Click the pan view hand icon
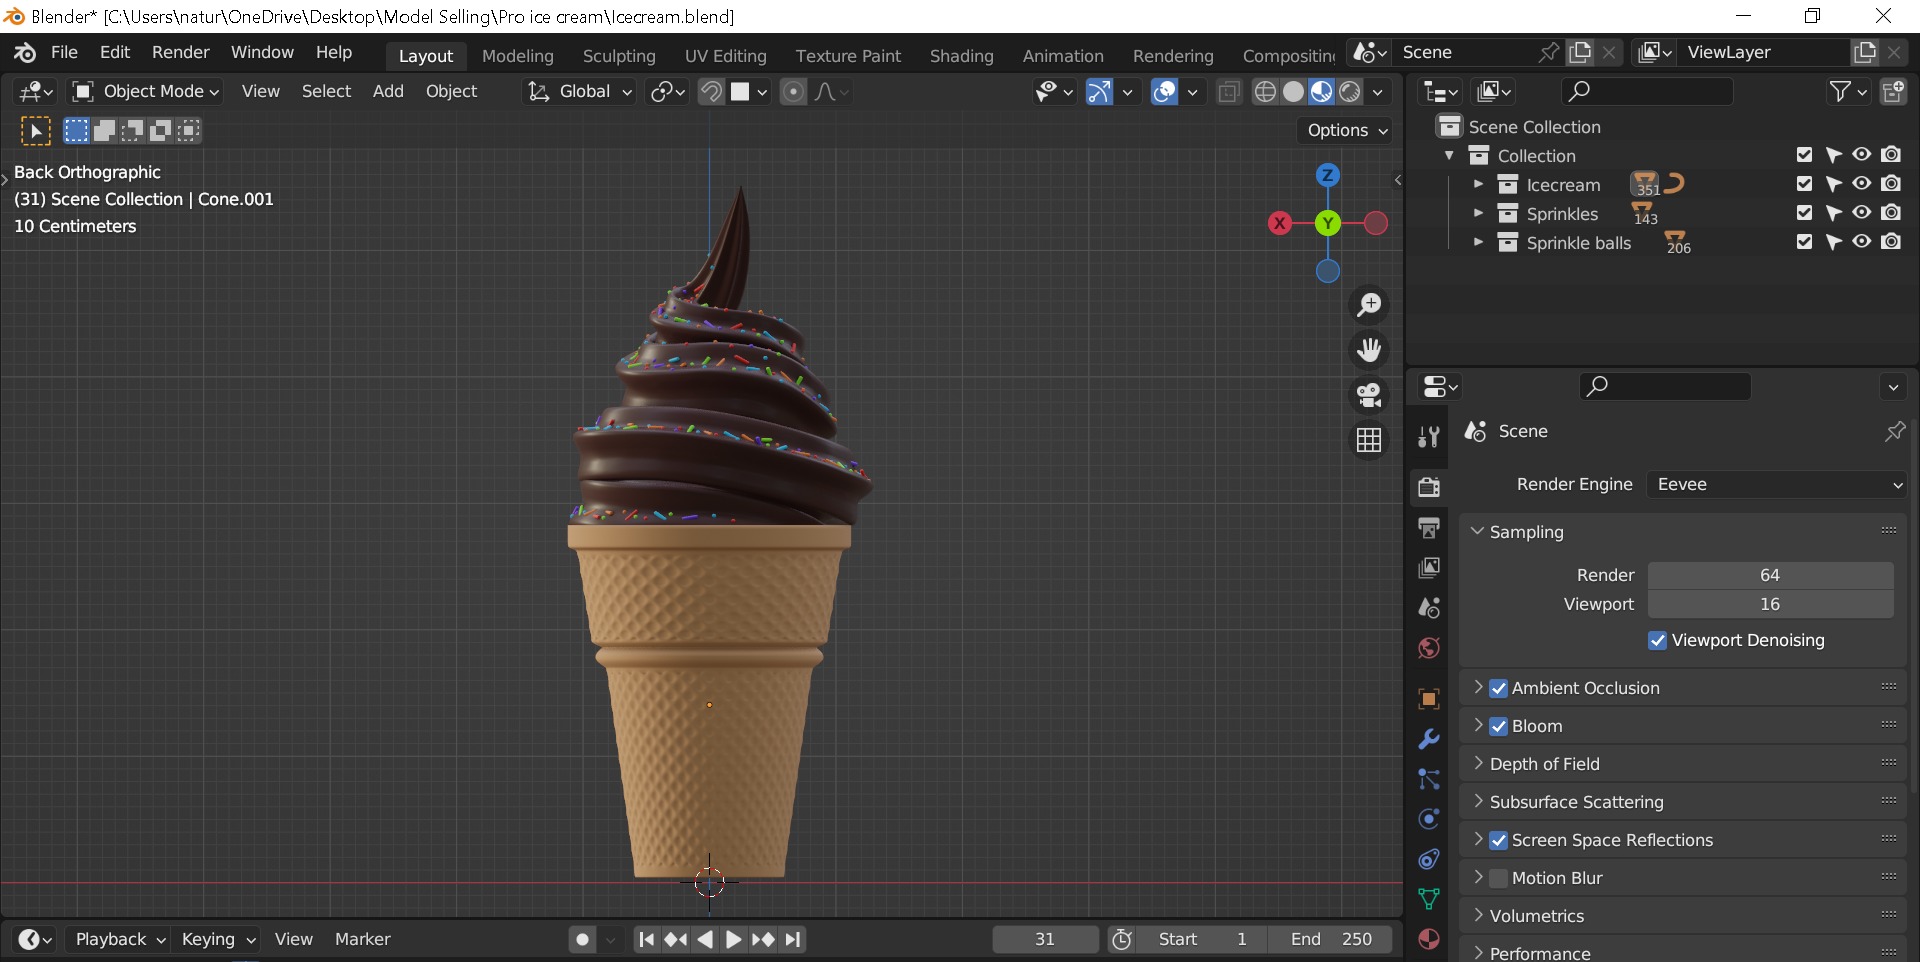This screenshot has width=1920, height=962. pyautogui.click(x=1369, y=349)
